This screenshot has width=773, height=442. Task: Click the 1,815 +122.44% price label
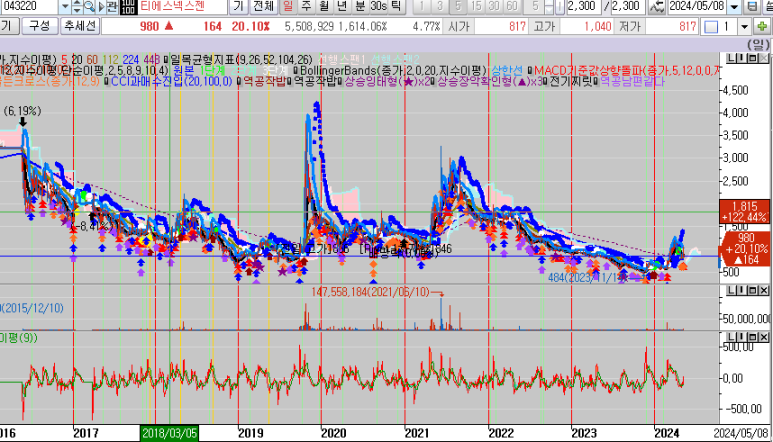coord(744,211)
